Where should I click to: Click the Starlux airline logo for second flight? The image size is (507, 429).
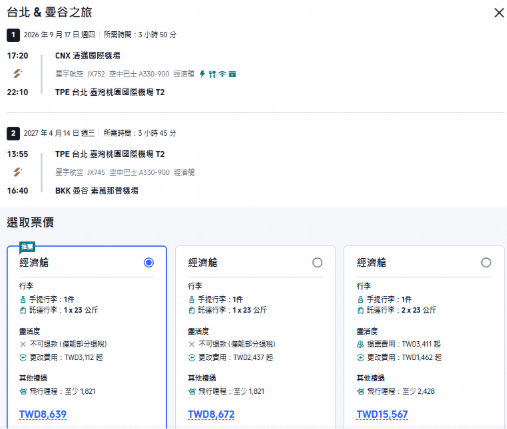click(x=17, y=172)
